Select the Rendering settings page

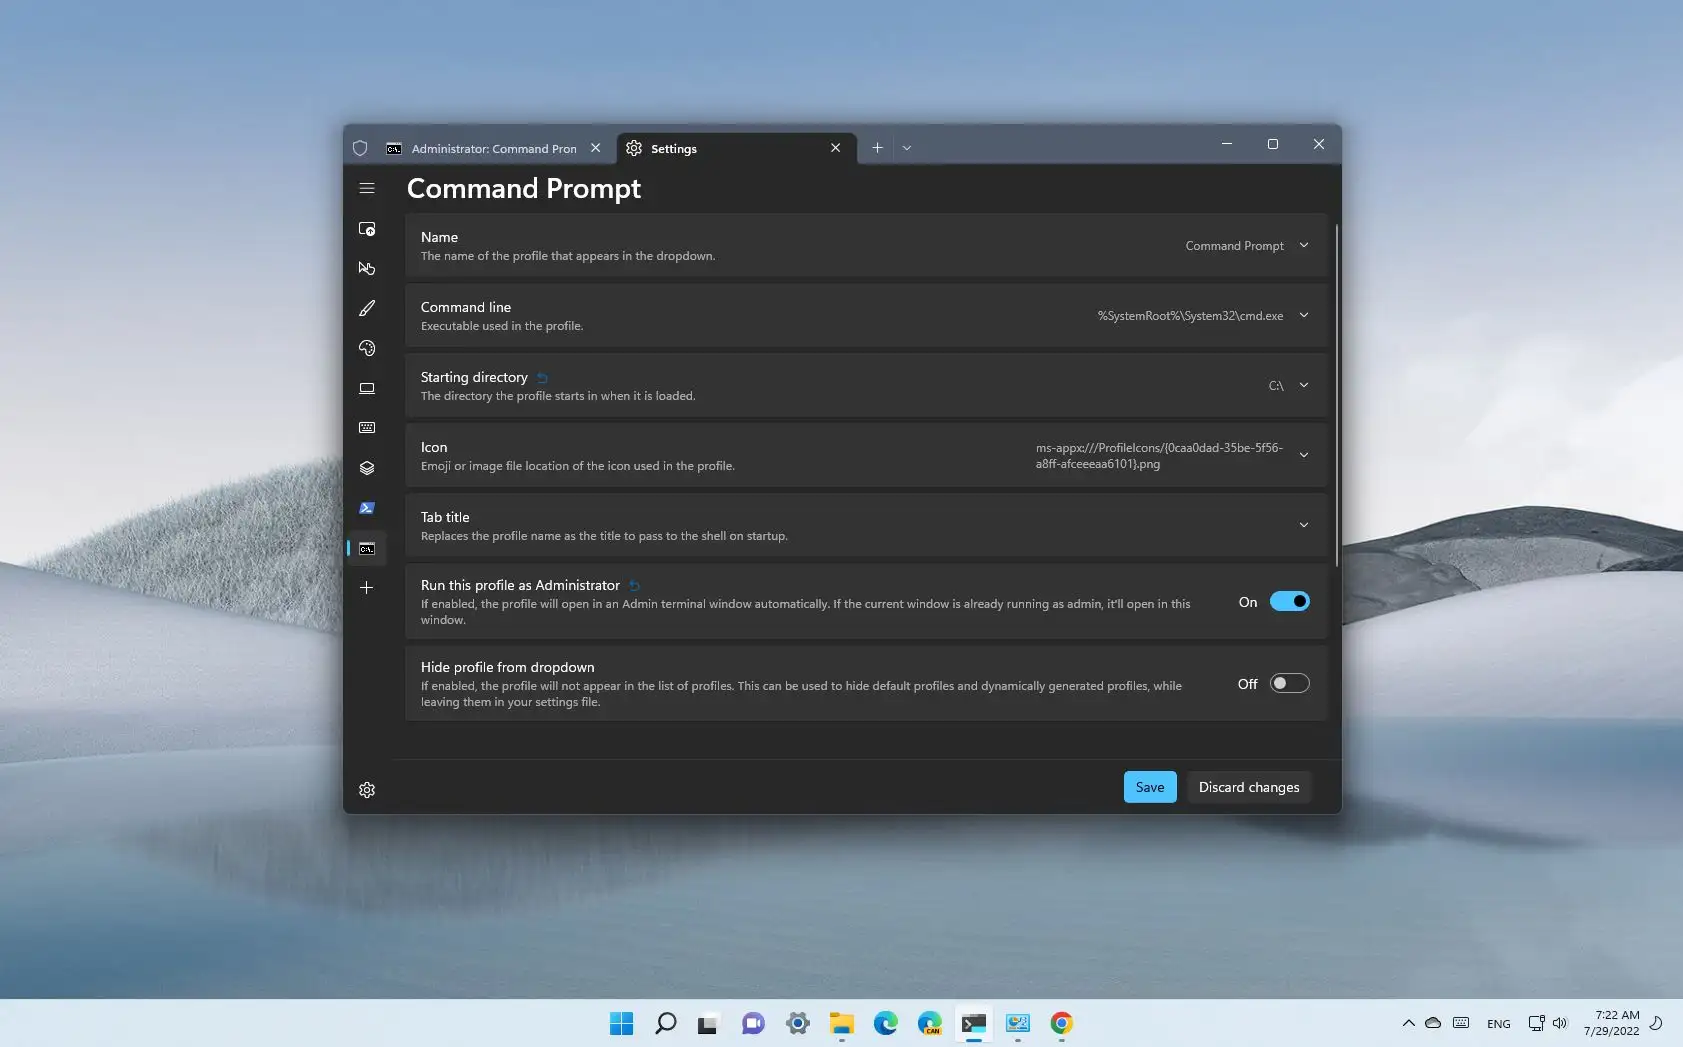367,388
